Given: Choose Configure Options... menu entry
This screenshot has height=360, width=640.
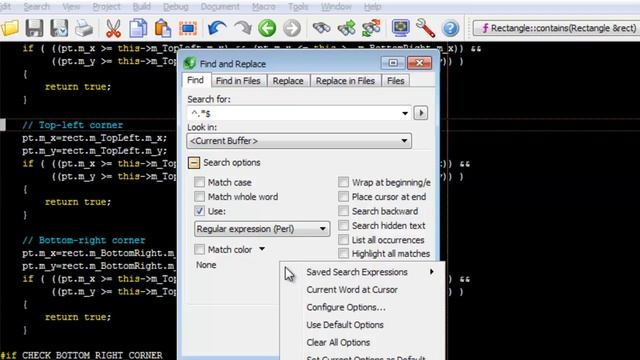Looking at the screenshot, I should click(x=362, y=307).
